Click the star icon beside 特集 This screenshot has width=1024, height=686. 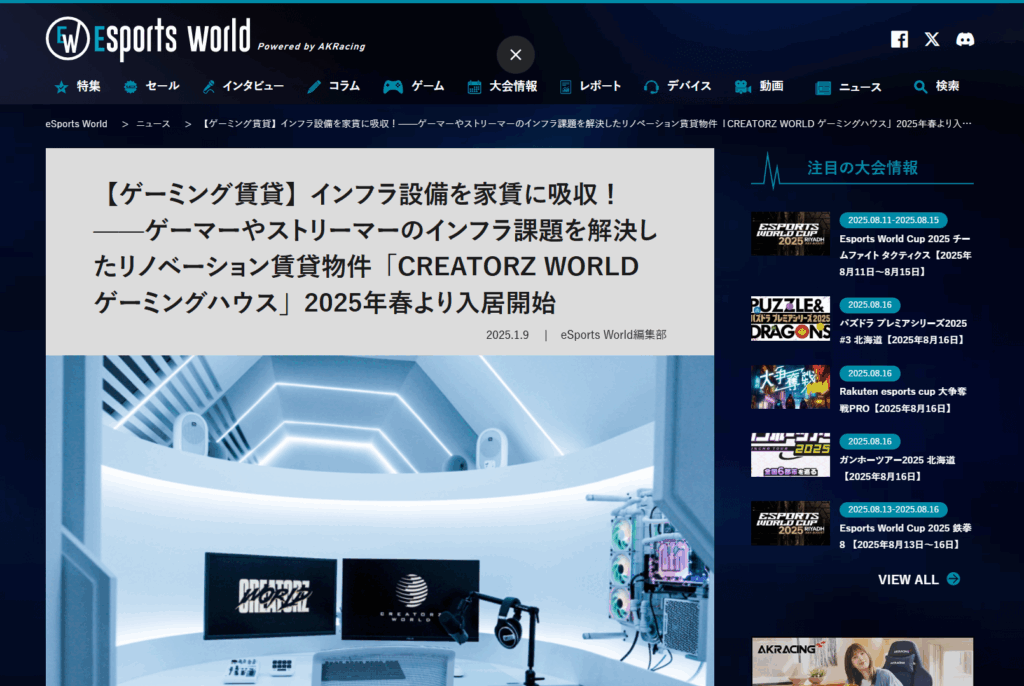click(x=61, y=87)
